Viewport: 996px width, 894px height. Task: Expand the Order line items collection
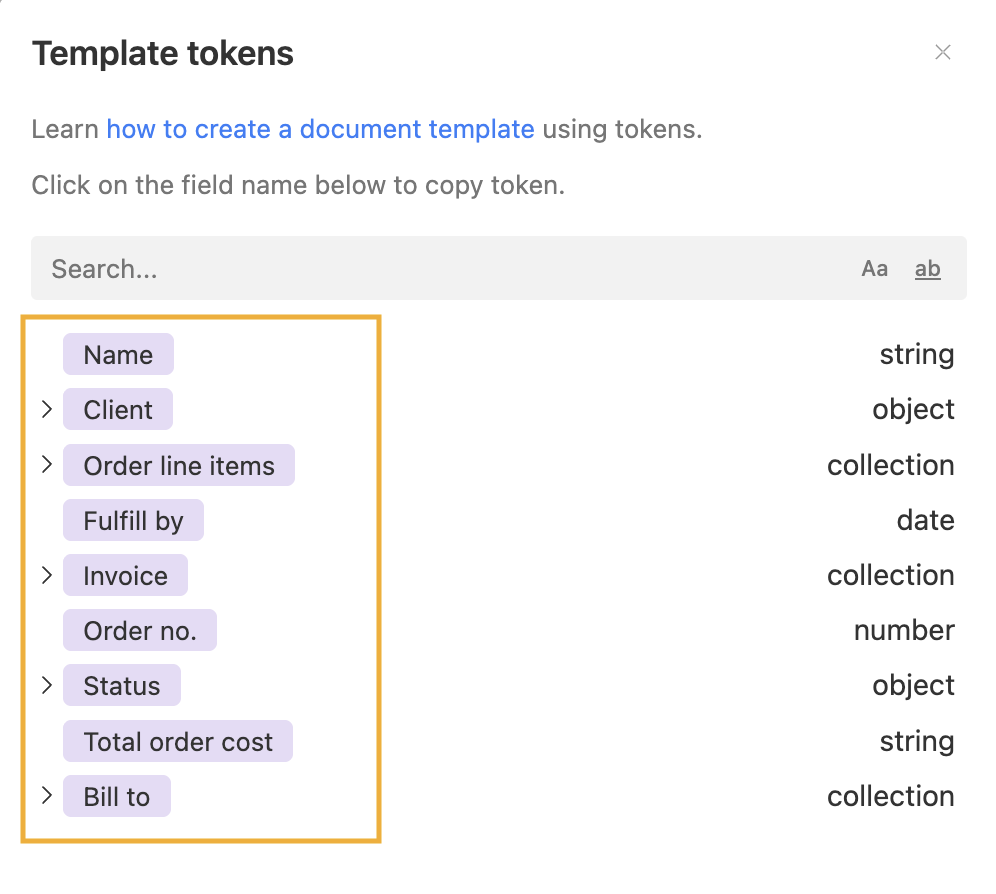(x=46, y=464)
